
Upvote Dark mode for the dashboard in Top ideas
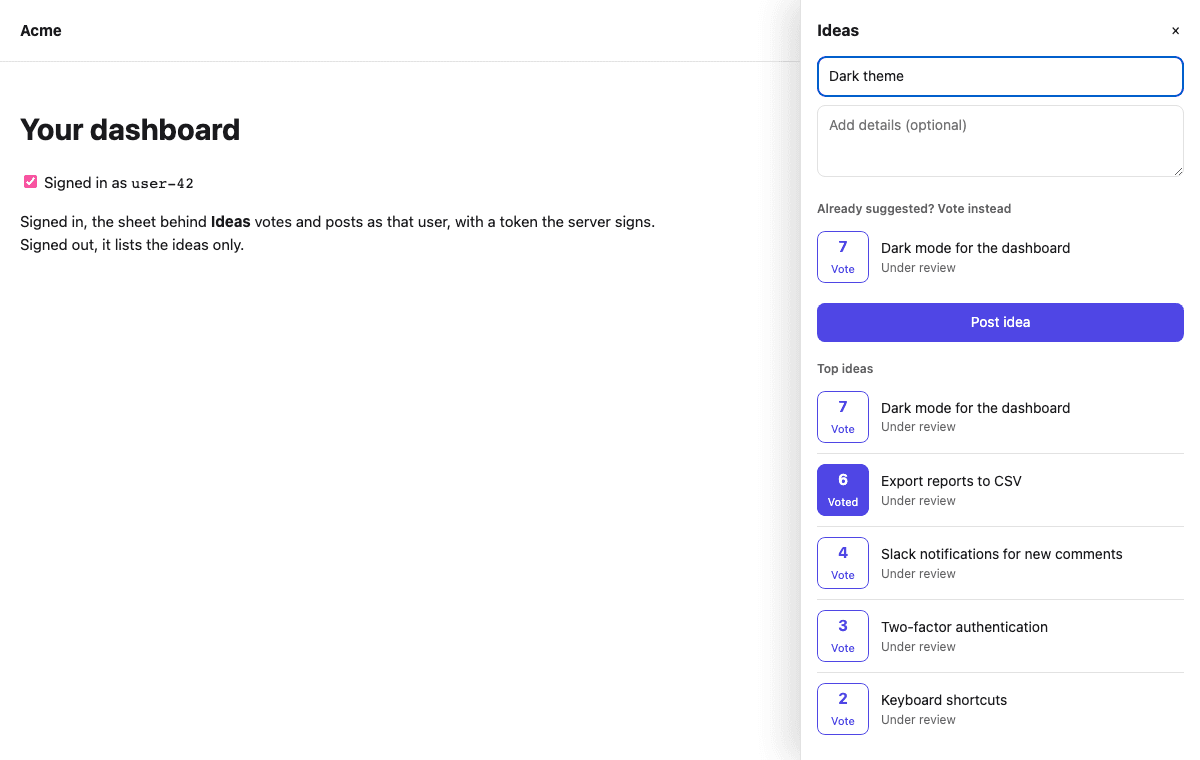coord(843,417)
